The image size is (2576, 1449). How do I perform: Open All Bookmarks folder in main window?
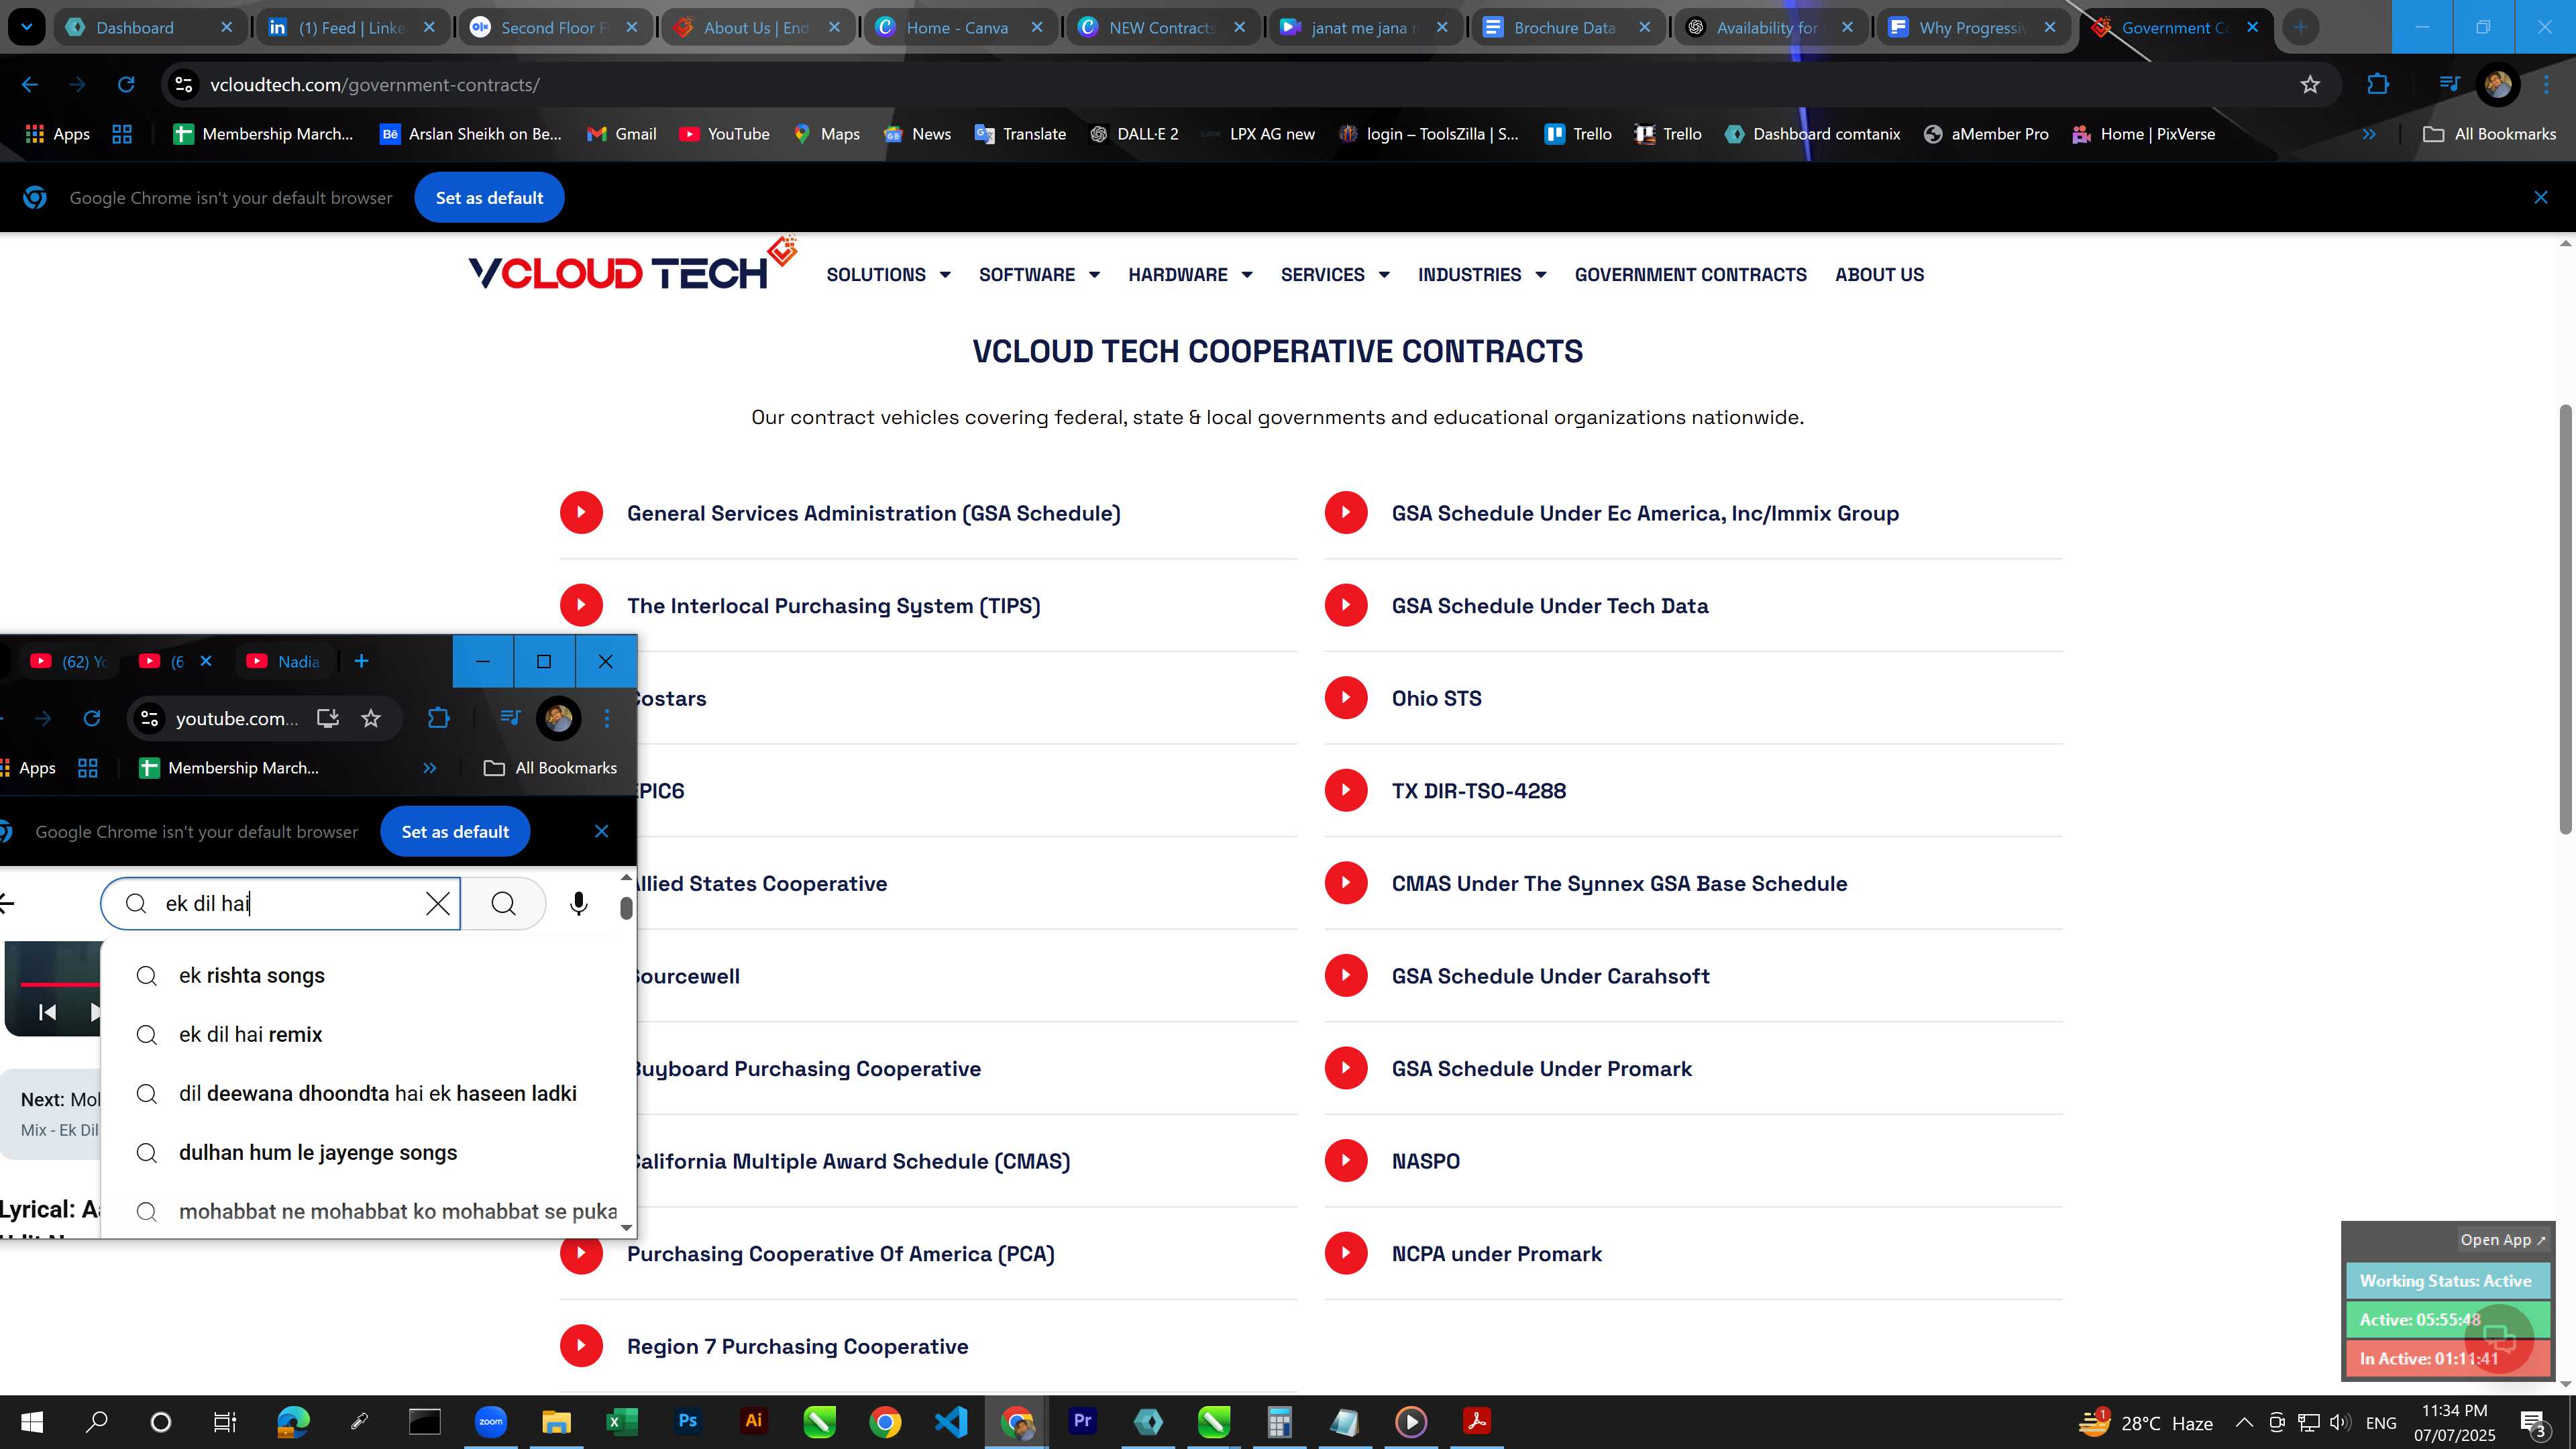click(x=2489, y=134)
